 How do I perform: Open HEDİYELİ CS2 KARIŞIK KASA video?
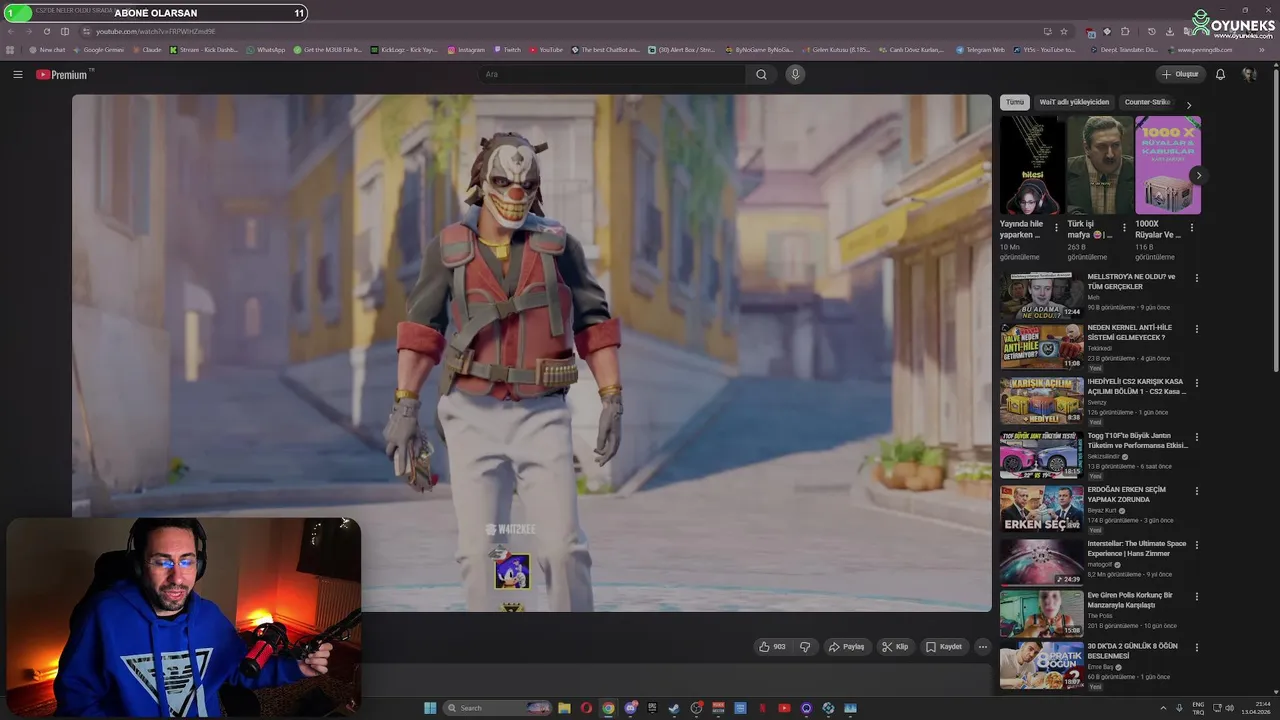(x=1137, y=386)
